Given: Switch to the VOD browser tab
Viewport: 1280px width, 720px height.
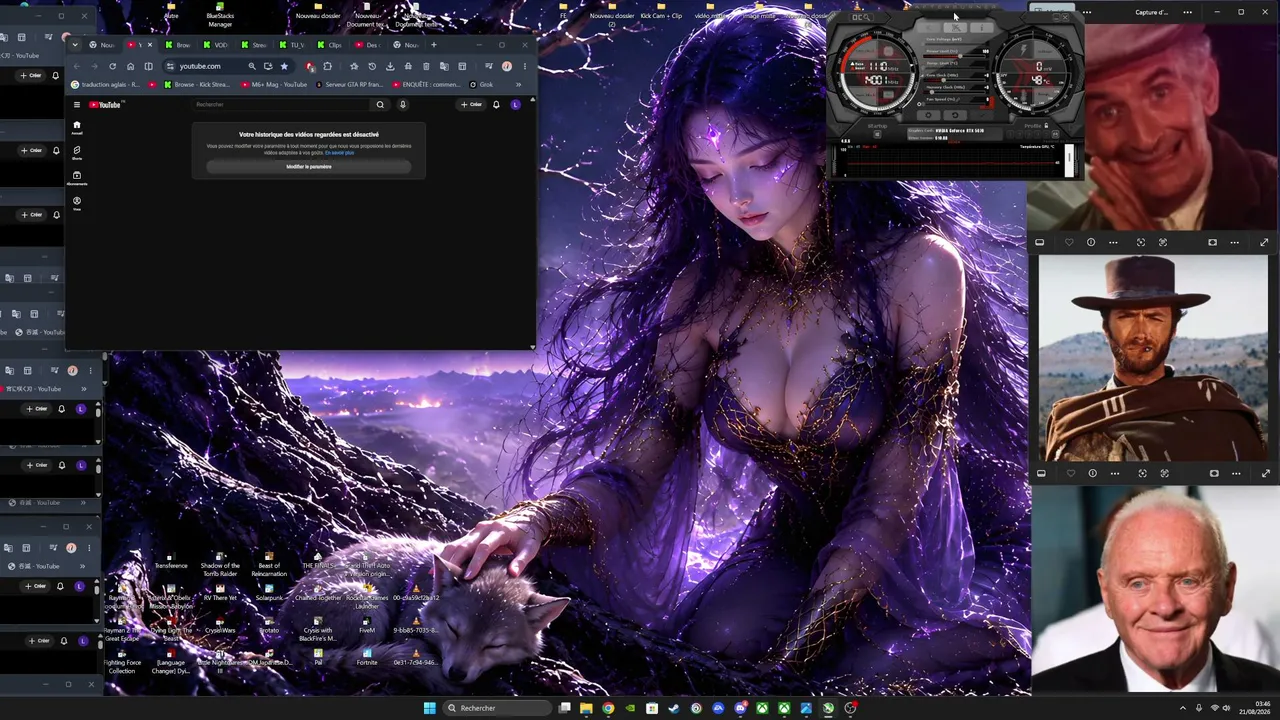Looking at the screenshot, I should click(x=216, y=45).
